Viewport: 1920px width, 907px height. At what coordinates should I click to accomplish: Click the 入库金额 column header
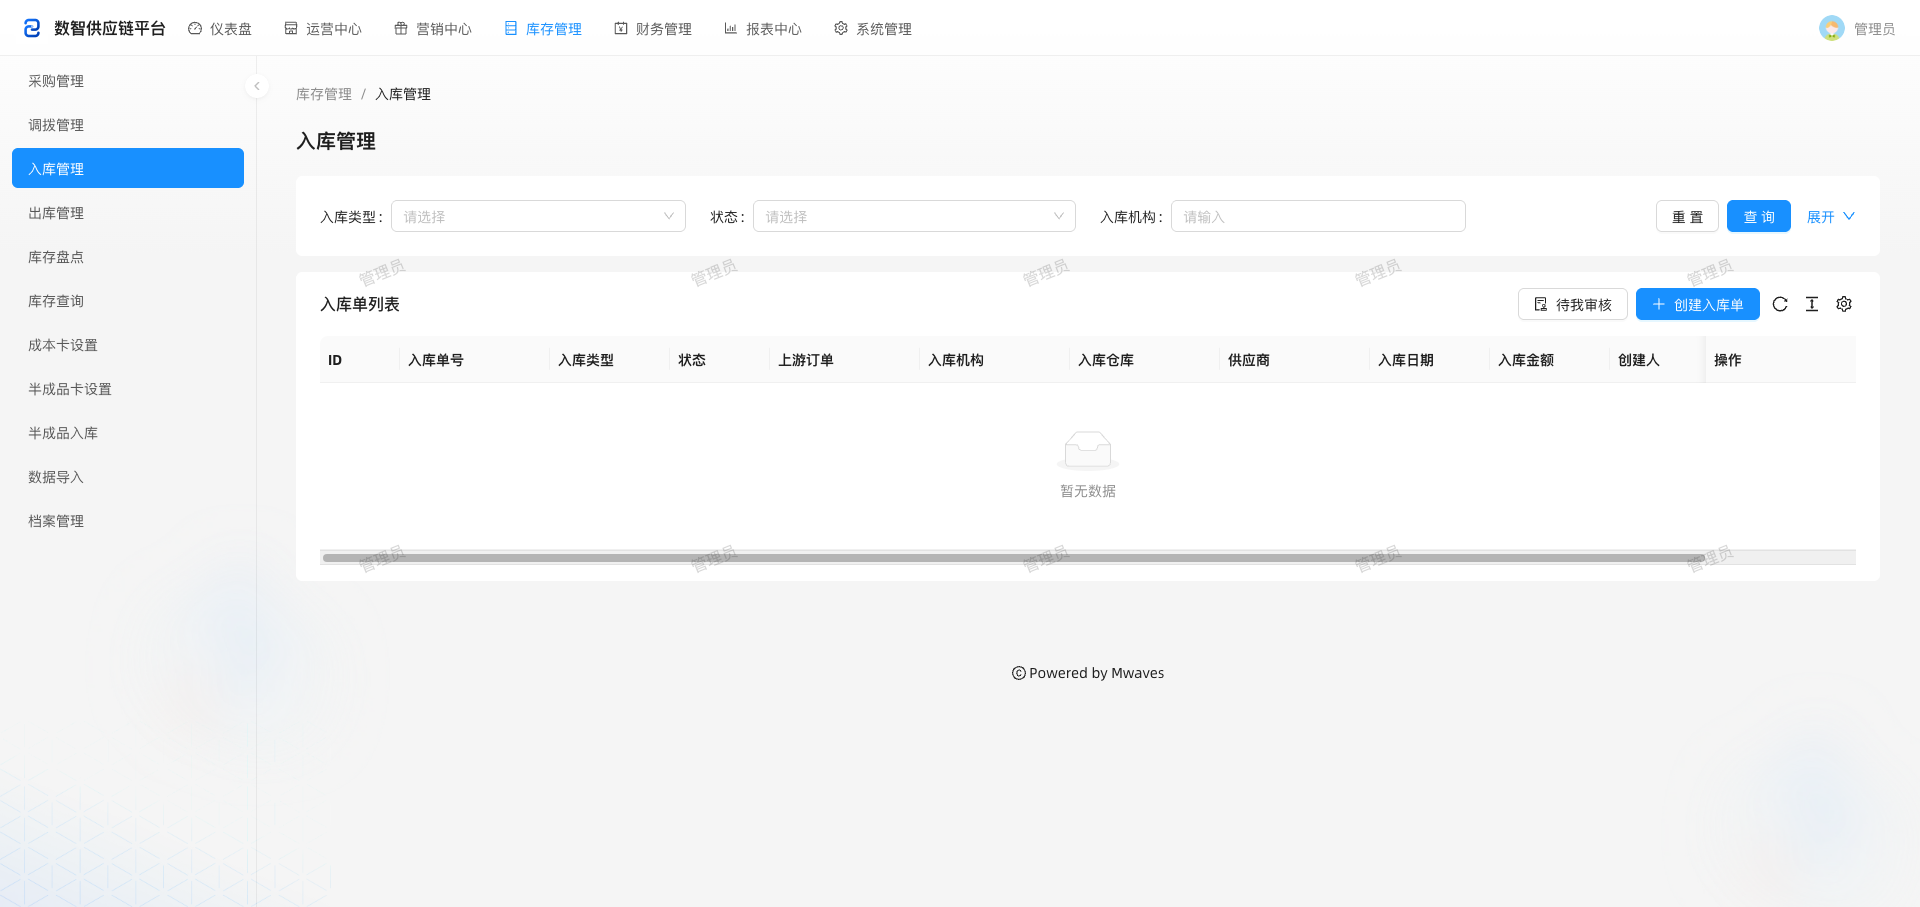1550,360
